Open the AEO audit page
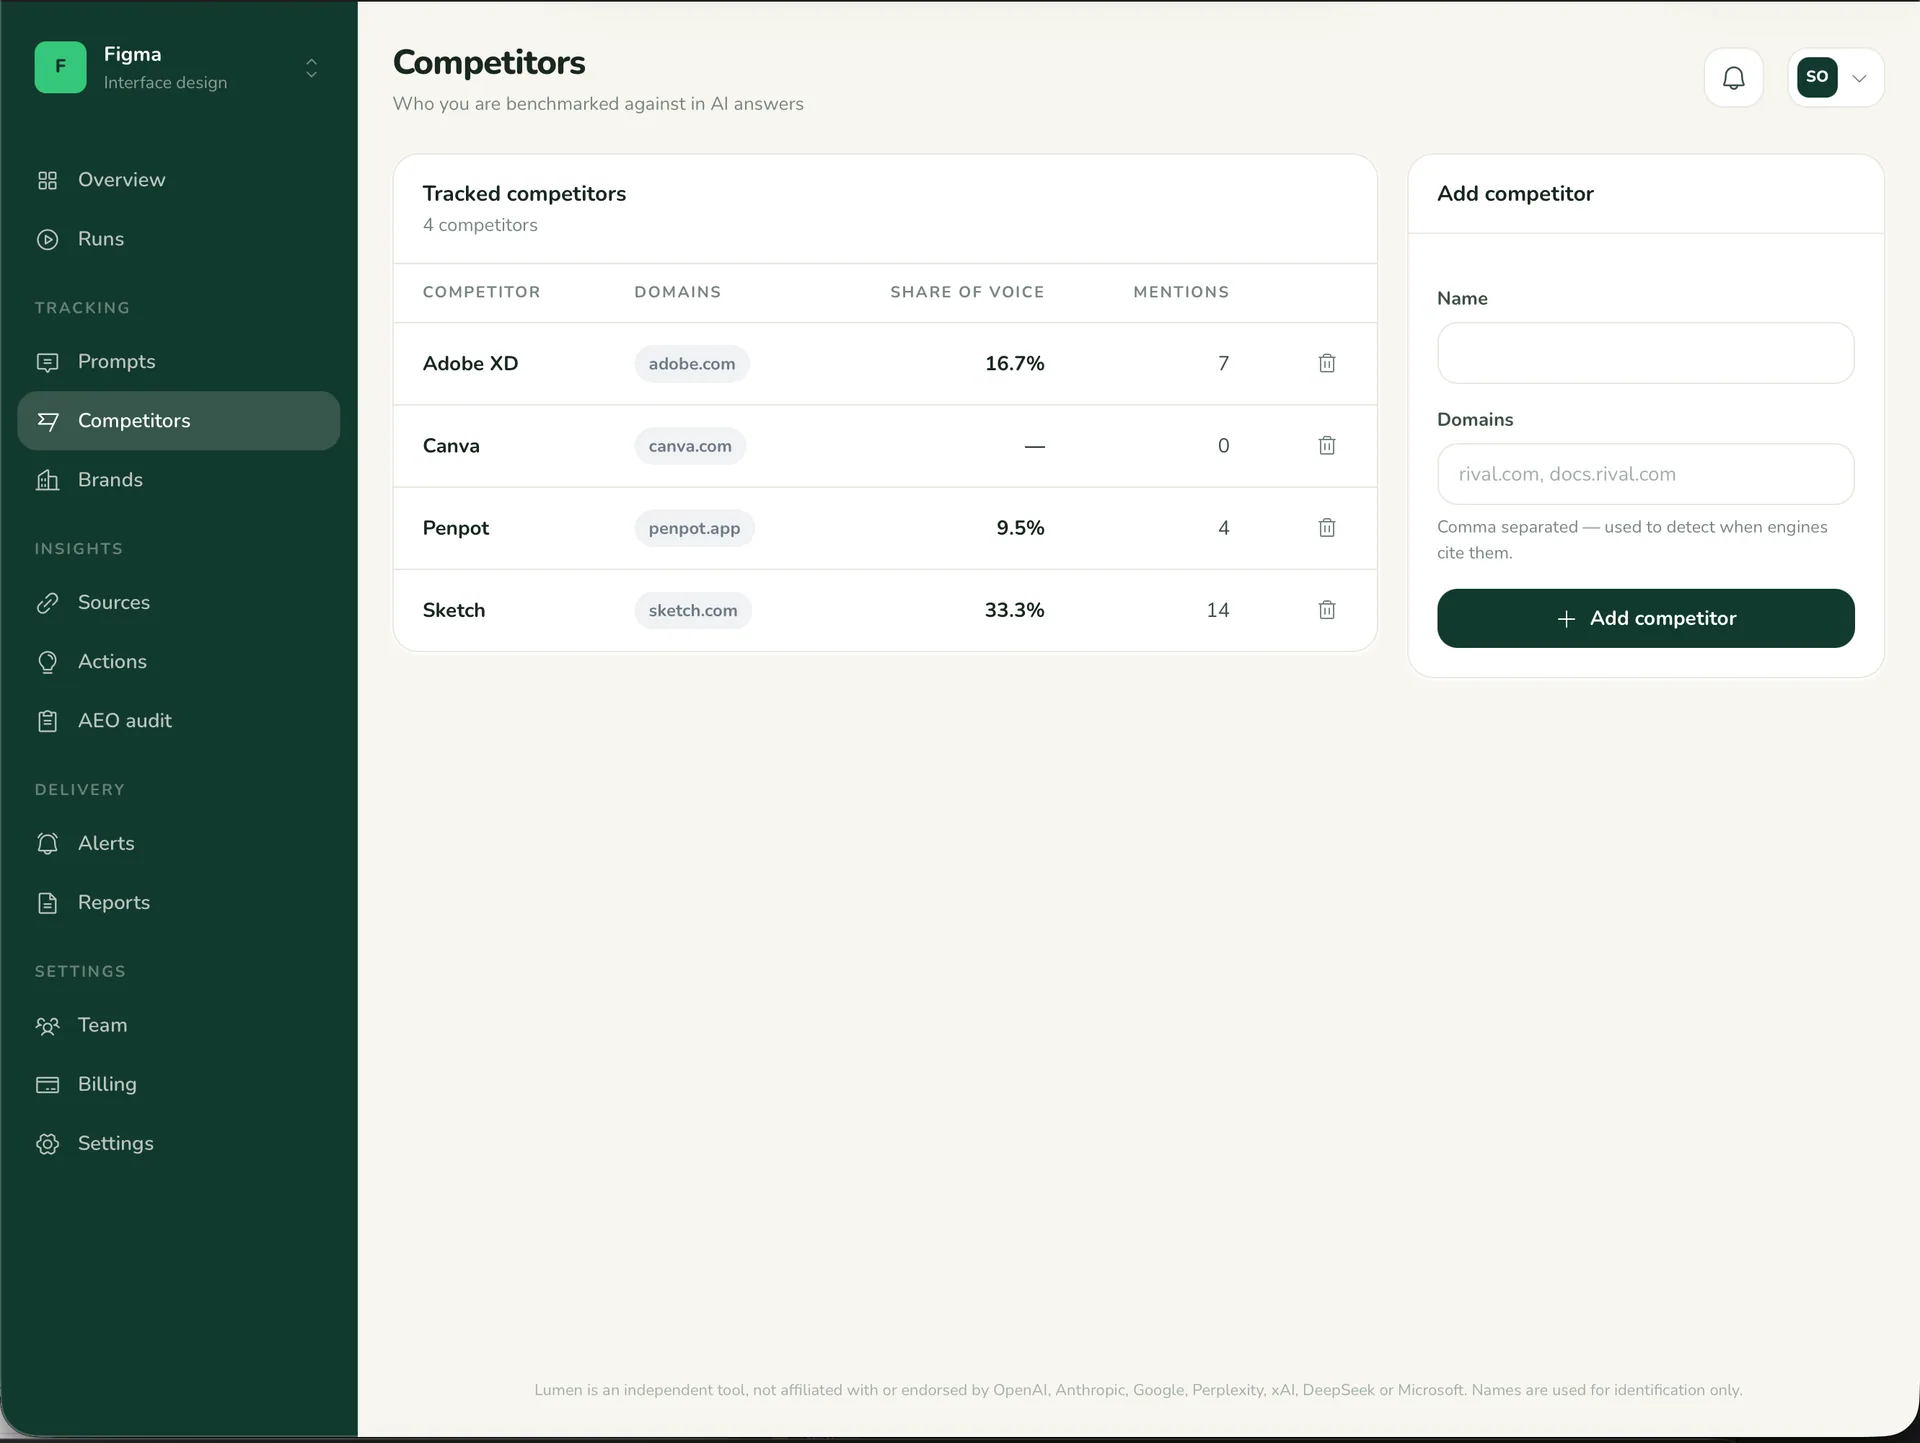 pyautogui.click(x=178, y=720)
